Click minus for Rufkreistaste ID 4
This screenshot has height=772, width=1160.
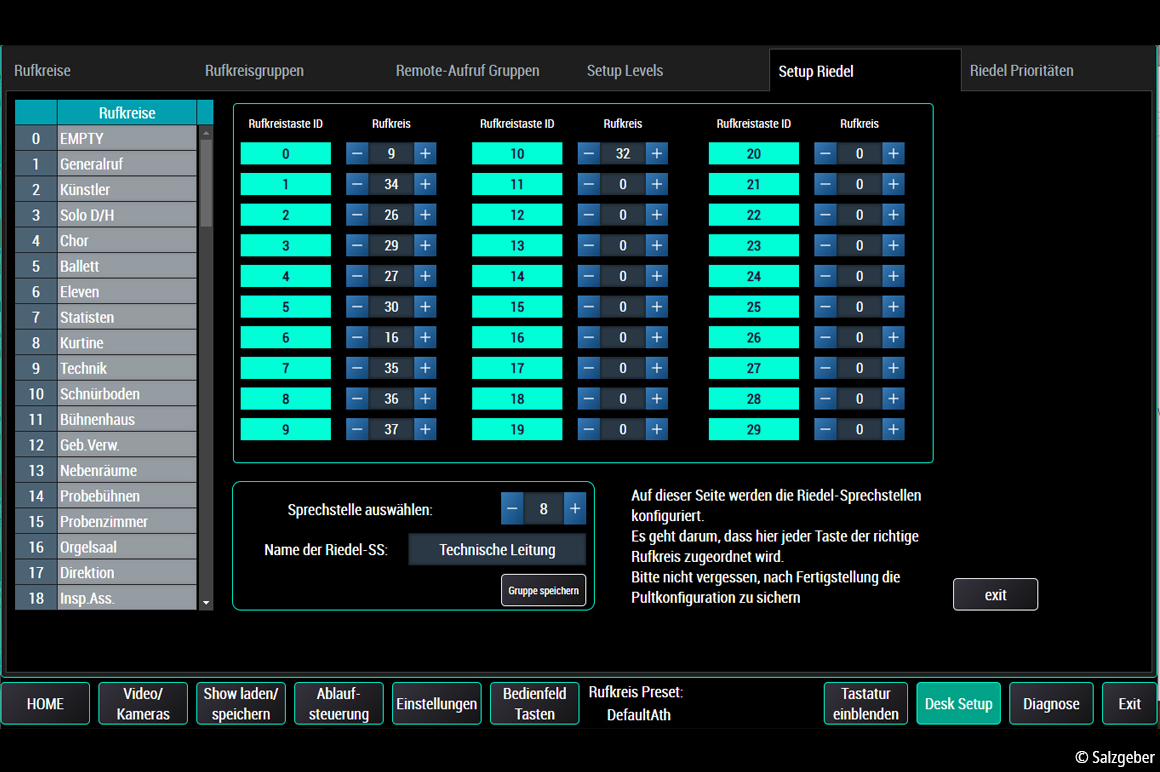click(357, 277)
